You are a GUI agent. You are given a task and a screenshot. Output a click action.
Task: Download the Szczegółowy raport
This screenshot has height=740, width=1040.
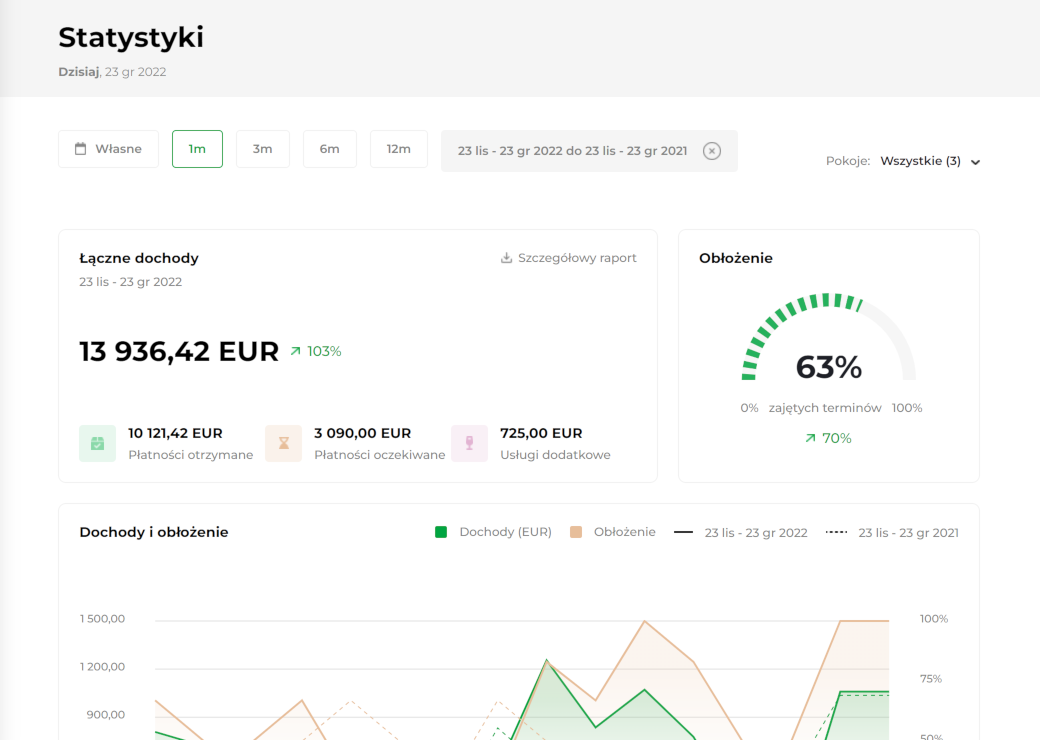[568, 258]
